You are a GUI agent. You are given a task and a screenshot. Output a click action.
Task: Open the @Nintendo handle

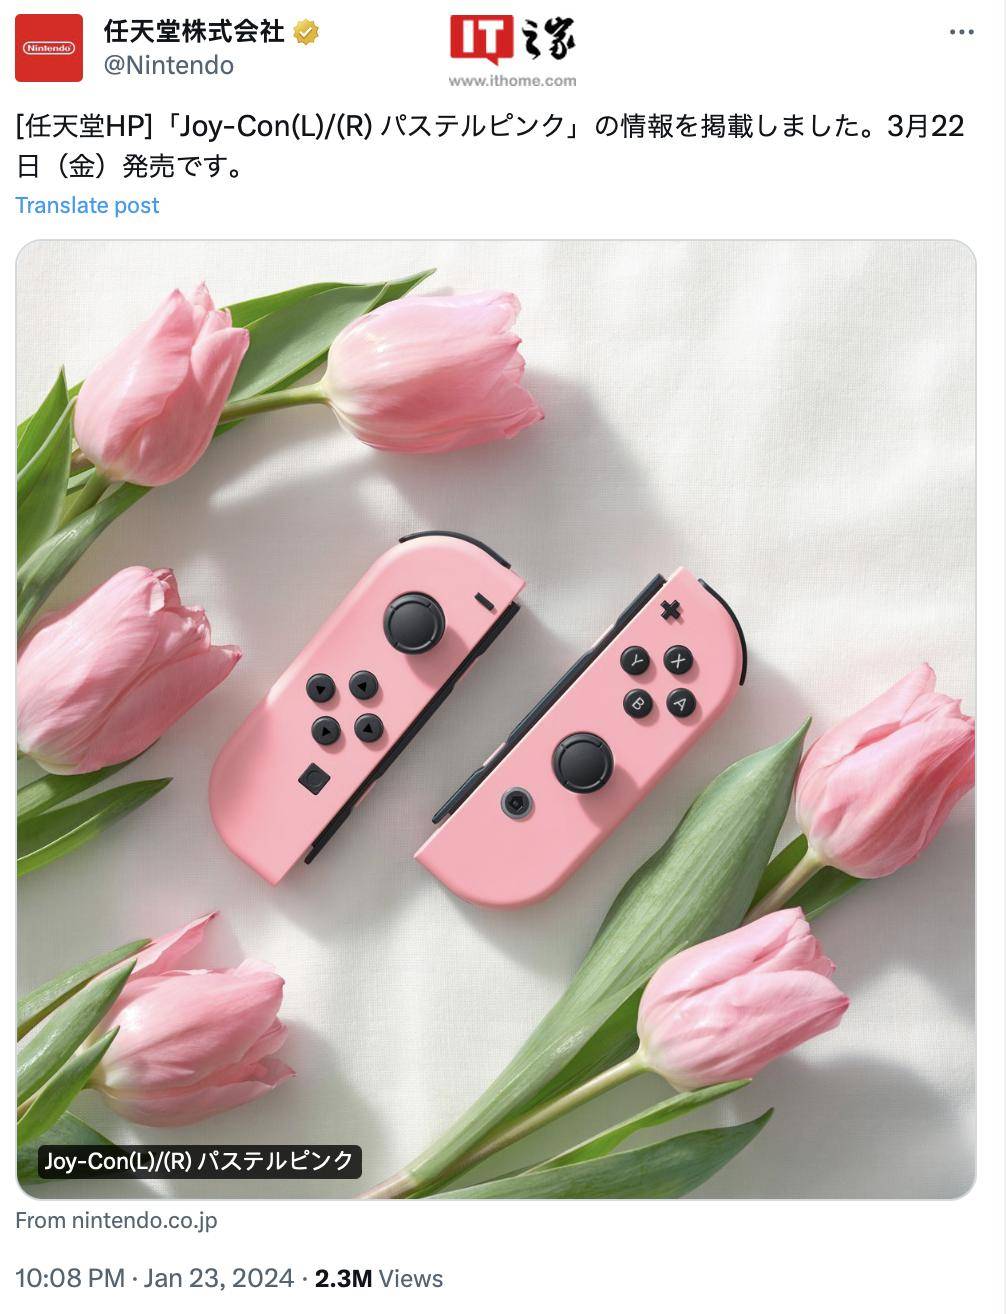pos(169,65)
